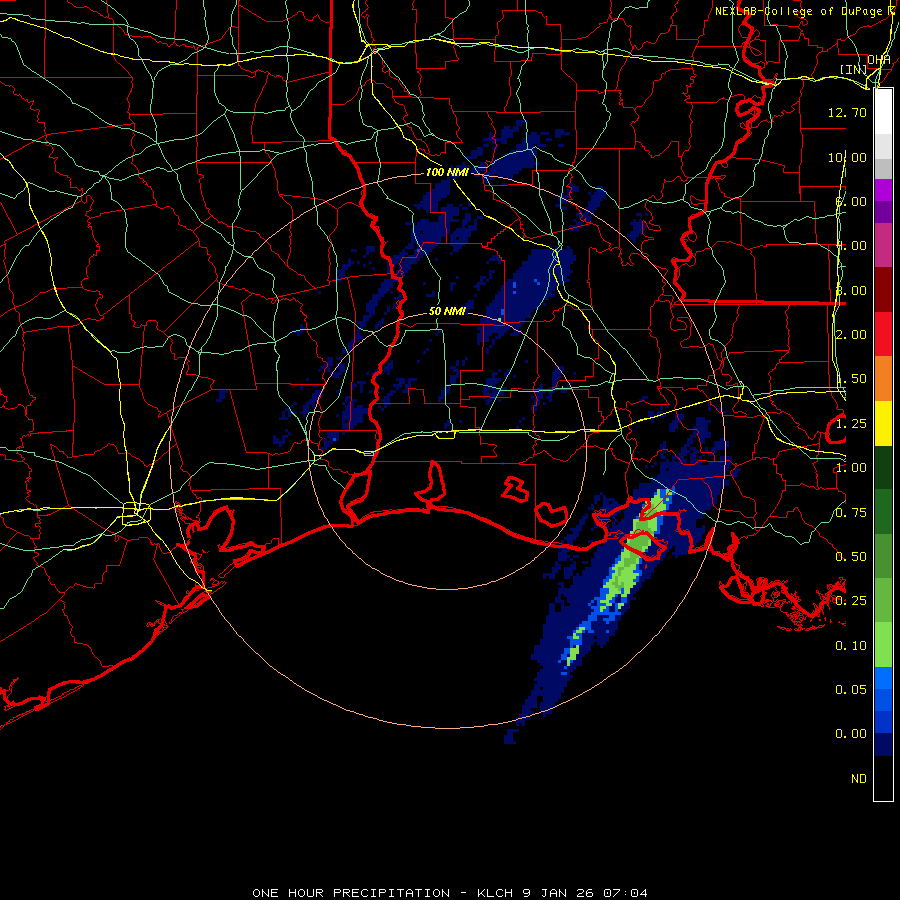Select the darkest green legend swatch
Viewport: 900px width, 900px height.
tap(883, 468)
